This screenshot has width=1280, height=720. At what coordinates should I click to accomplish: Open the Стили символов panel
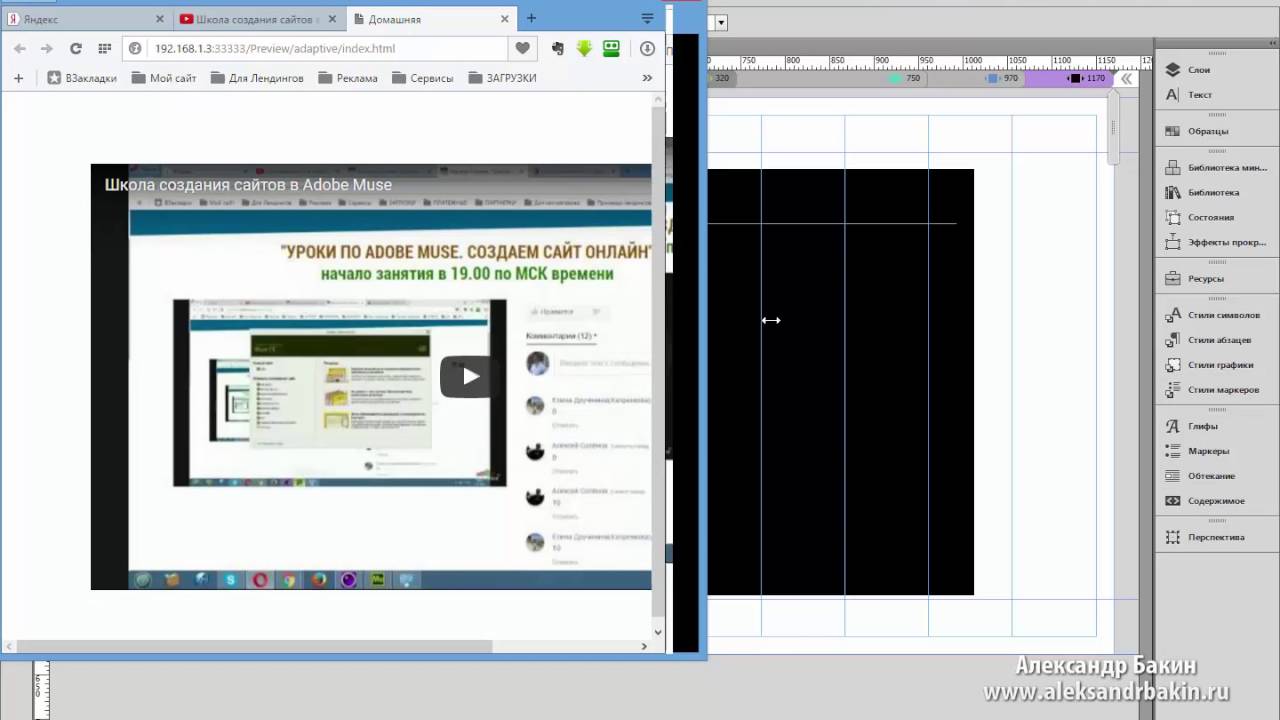tap(1212, 315)
